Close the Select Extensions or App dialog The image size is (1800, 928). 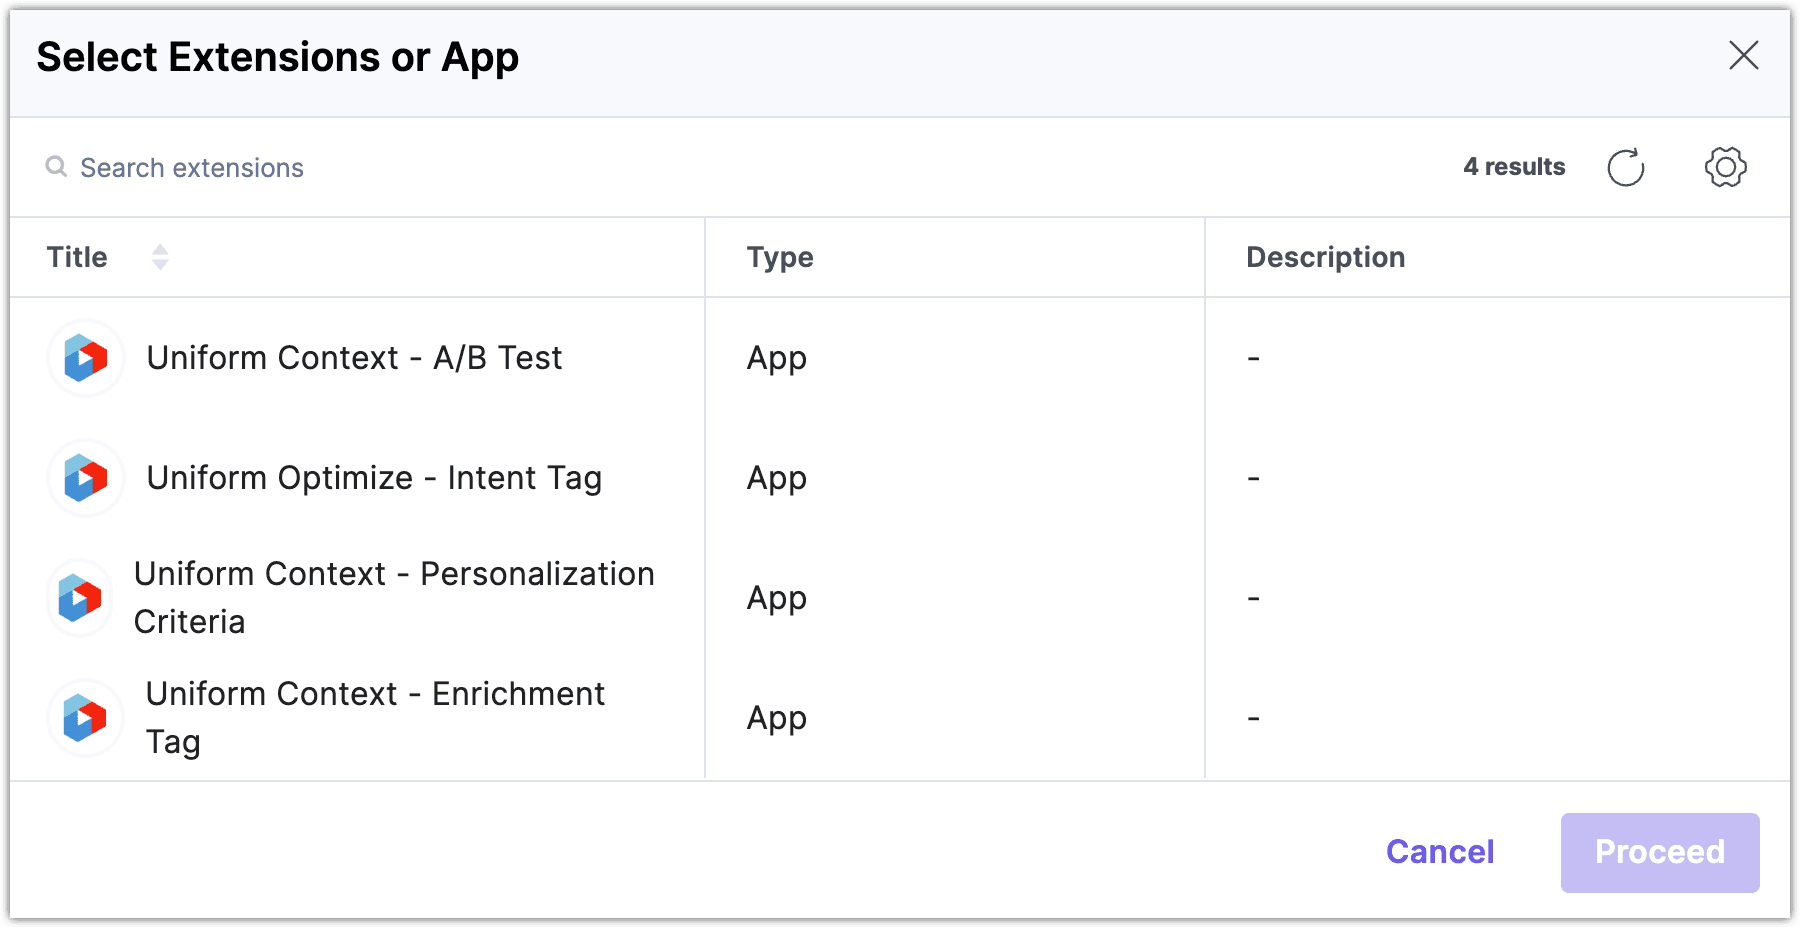click(x=1744, y=57)
